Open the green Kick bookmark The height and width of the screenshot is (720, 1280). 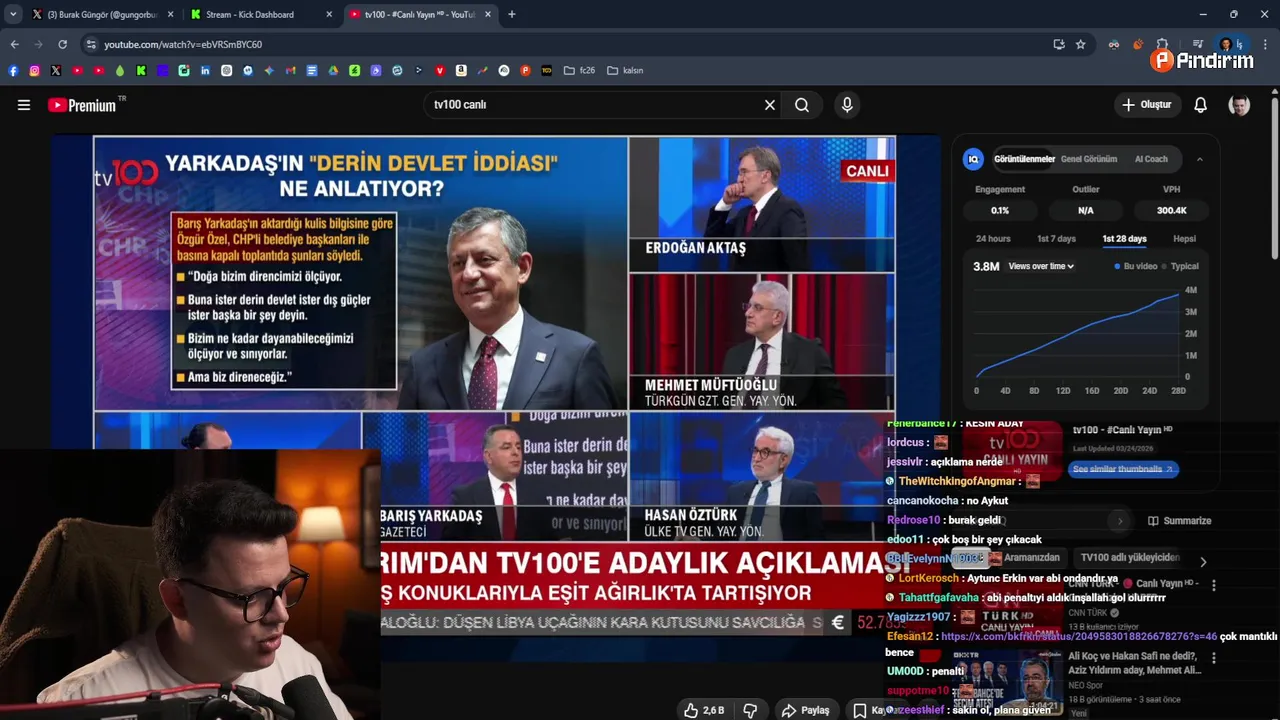pos(141,71)
